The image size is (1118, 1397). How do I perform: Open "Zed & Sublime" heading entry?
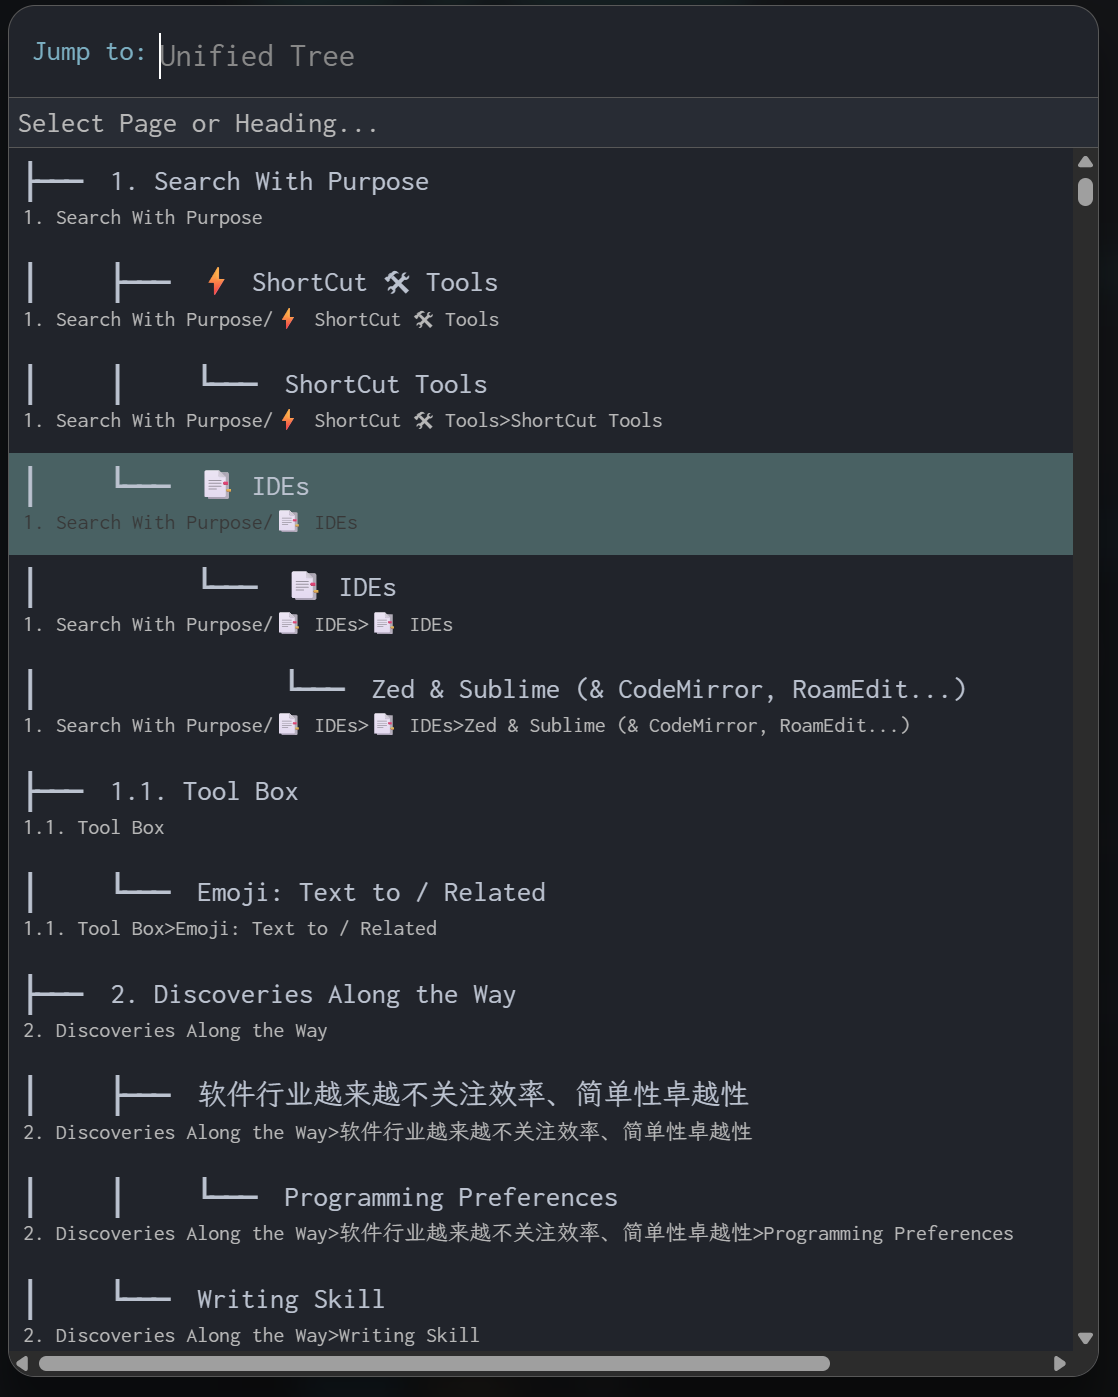(x=668, y=690)
